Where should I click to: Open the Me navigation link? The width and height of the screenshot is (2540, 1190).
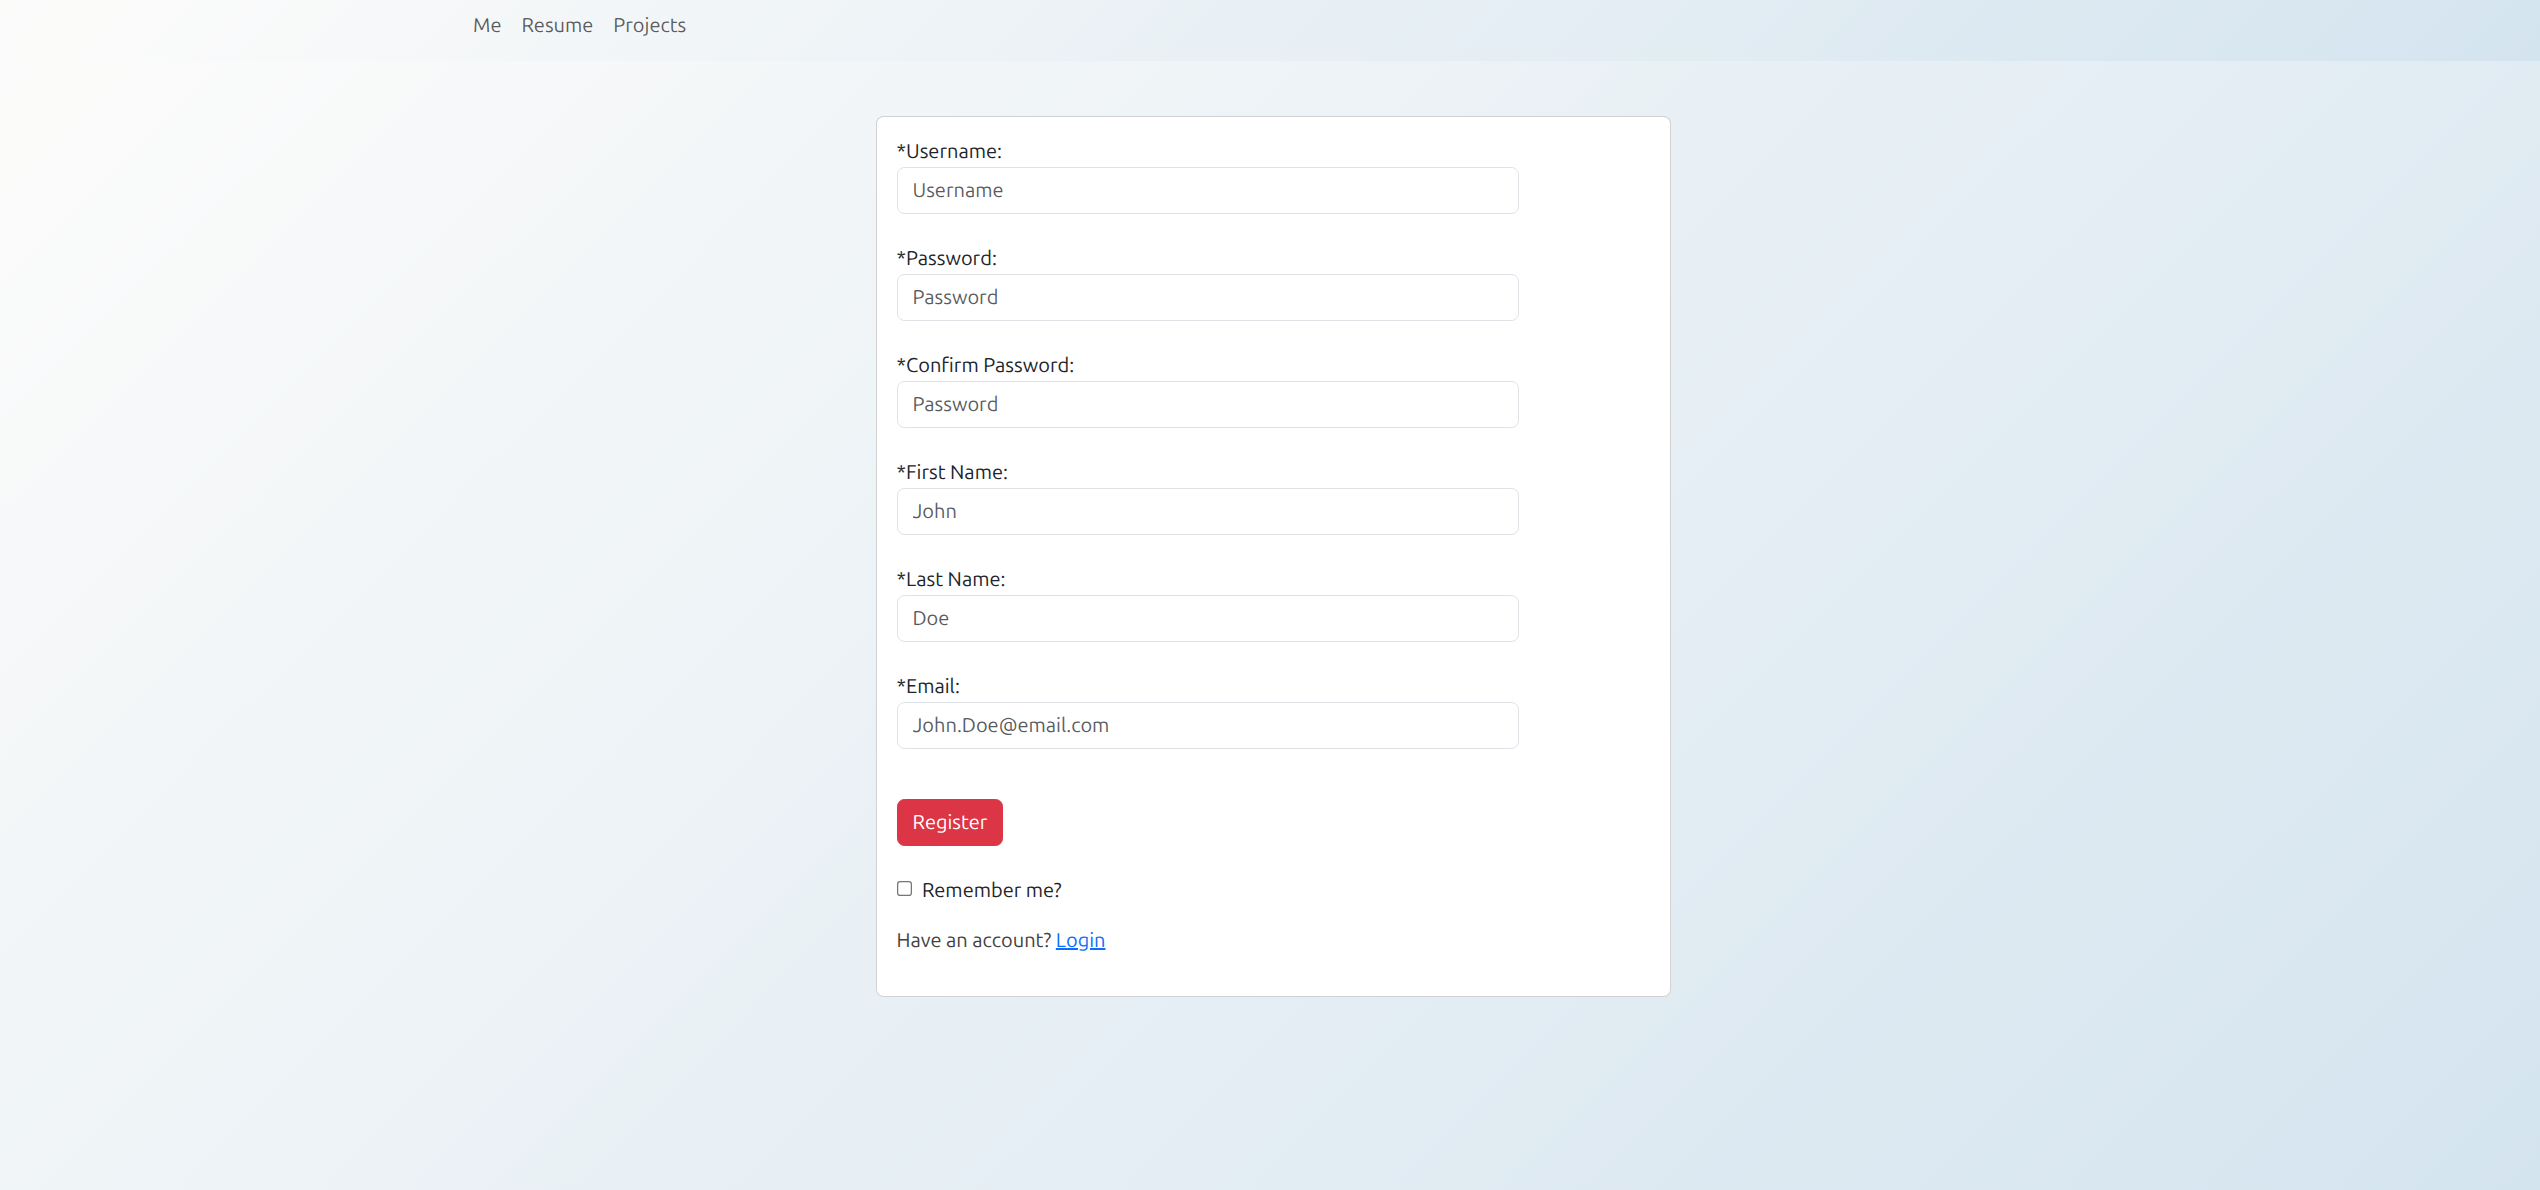(487, 25)
